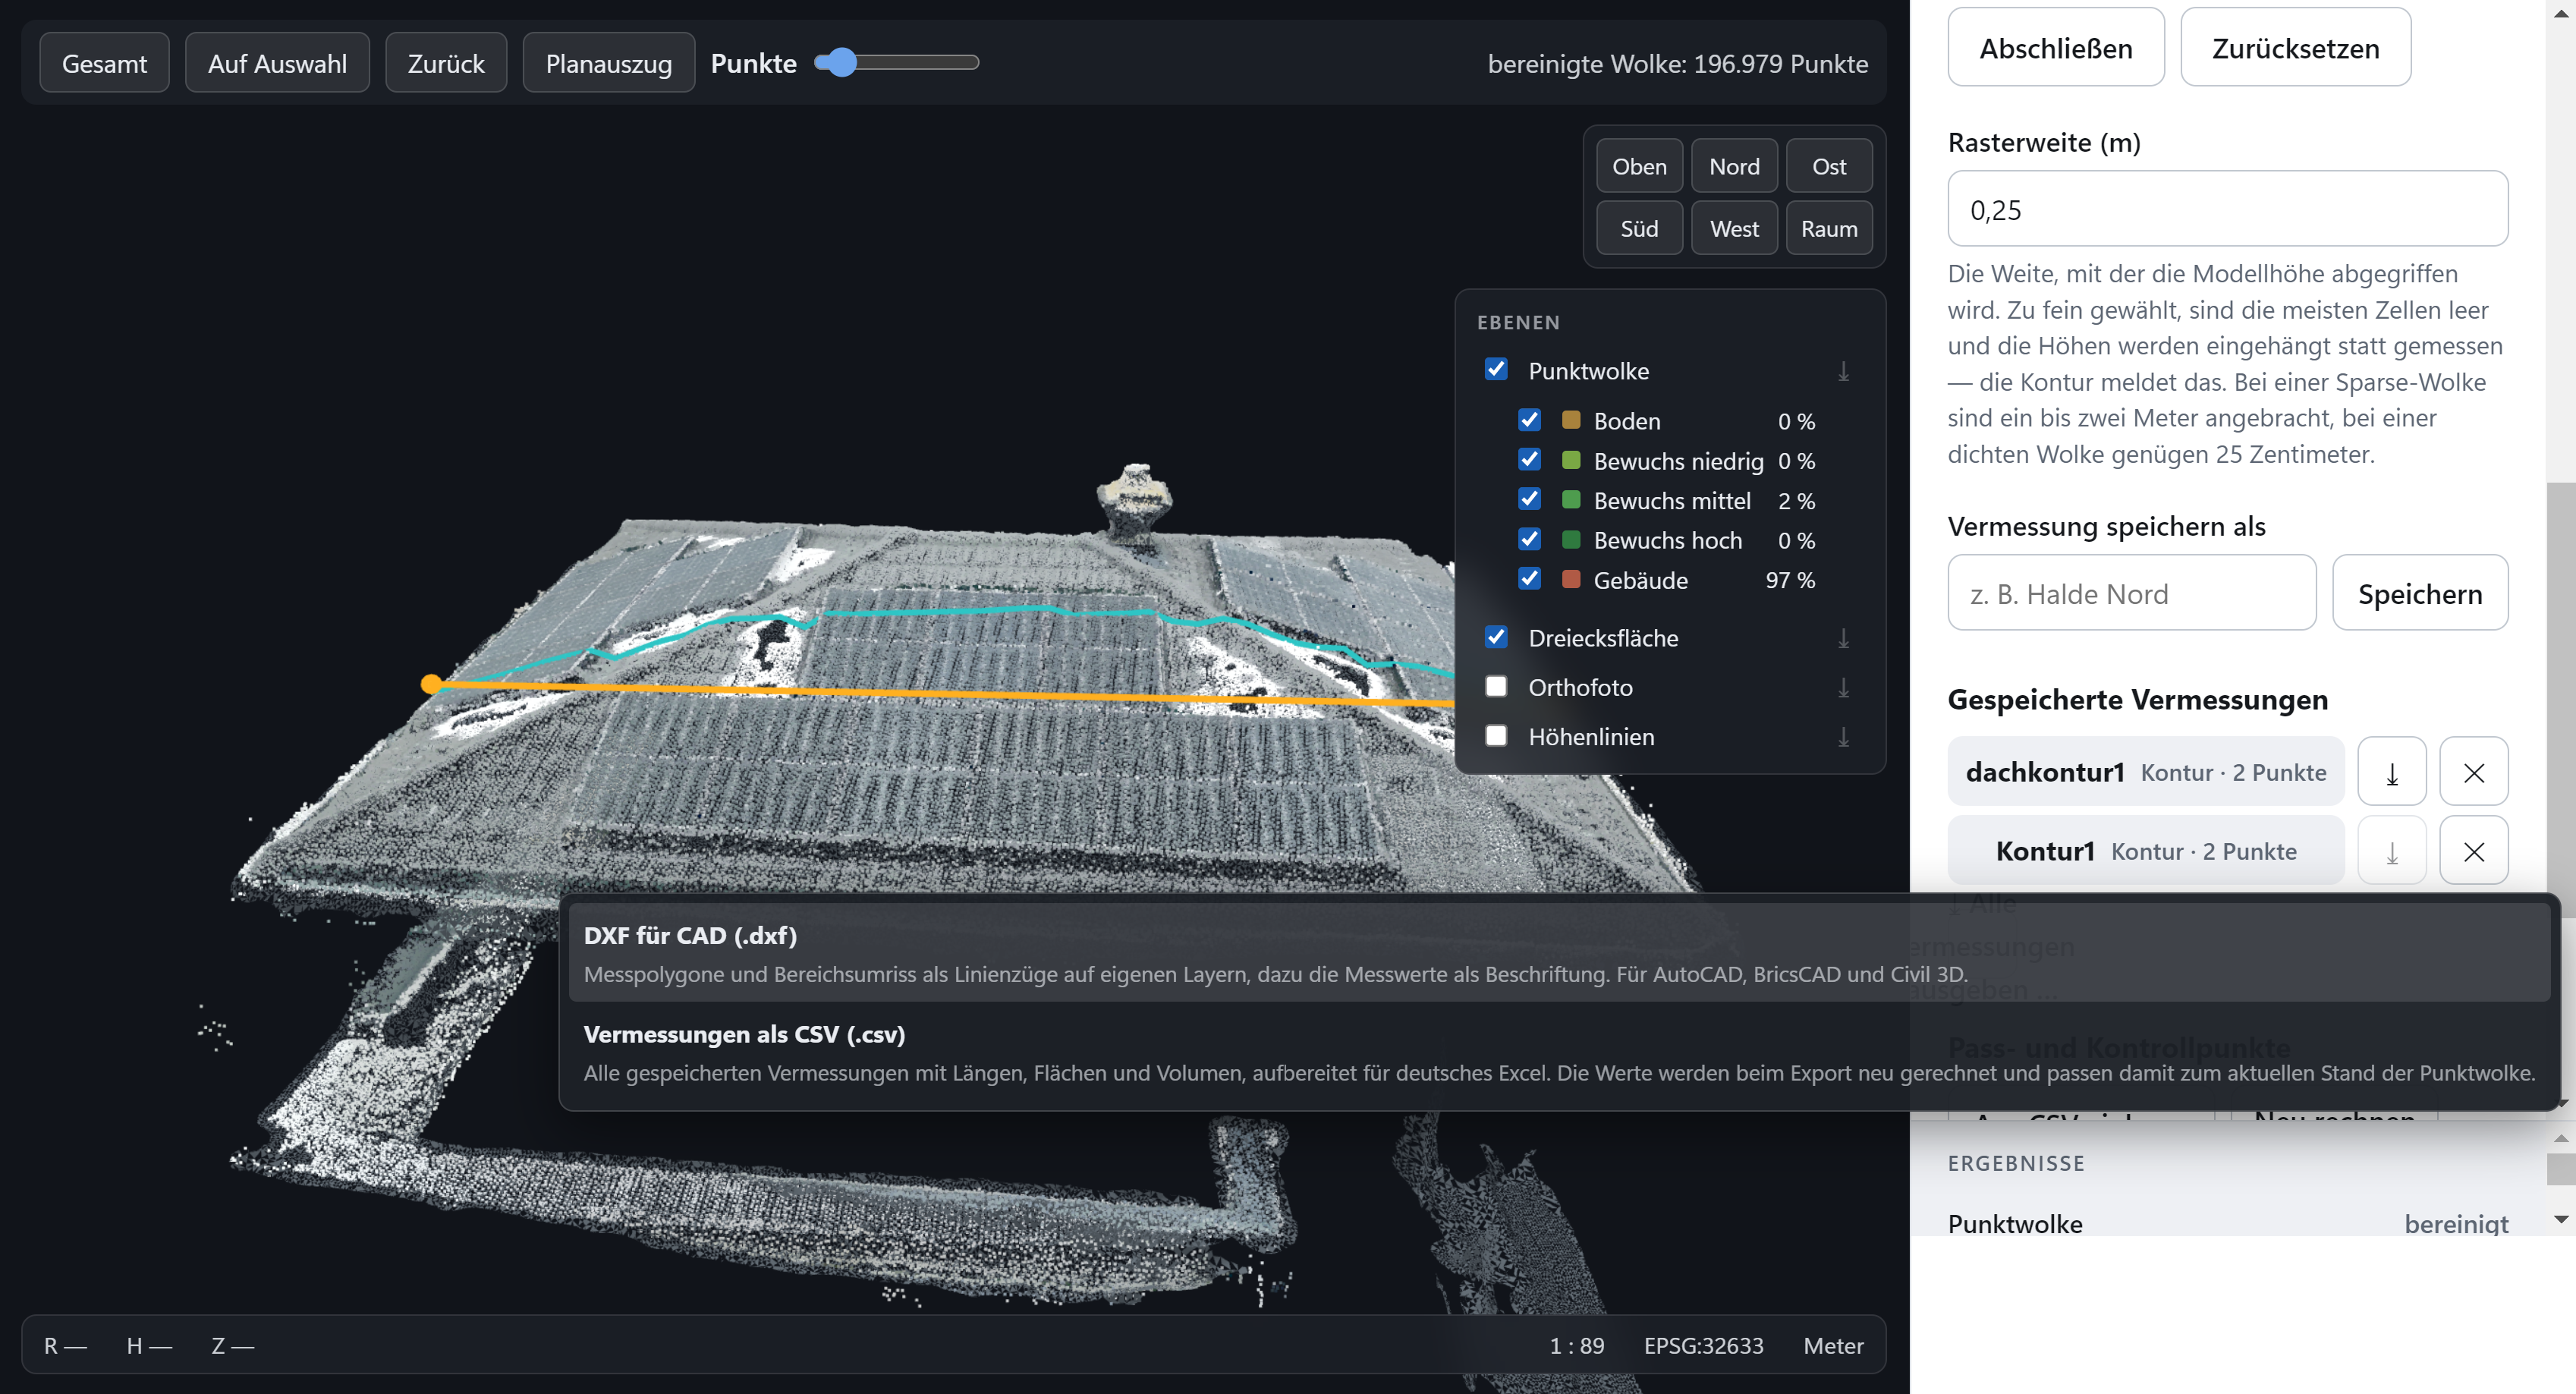Switch to the Raum camera view
Screen dimensions: 2576x1394
[x=1829, y=228]
